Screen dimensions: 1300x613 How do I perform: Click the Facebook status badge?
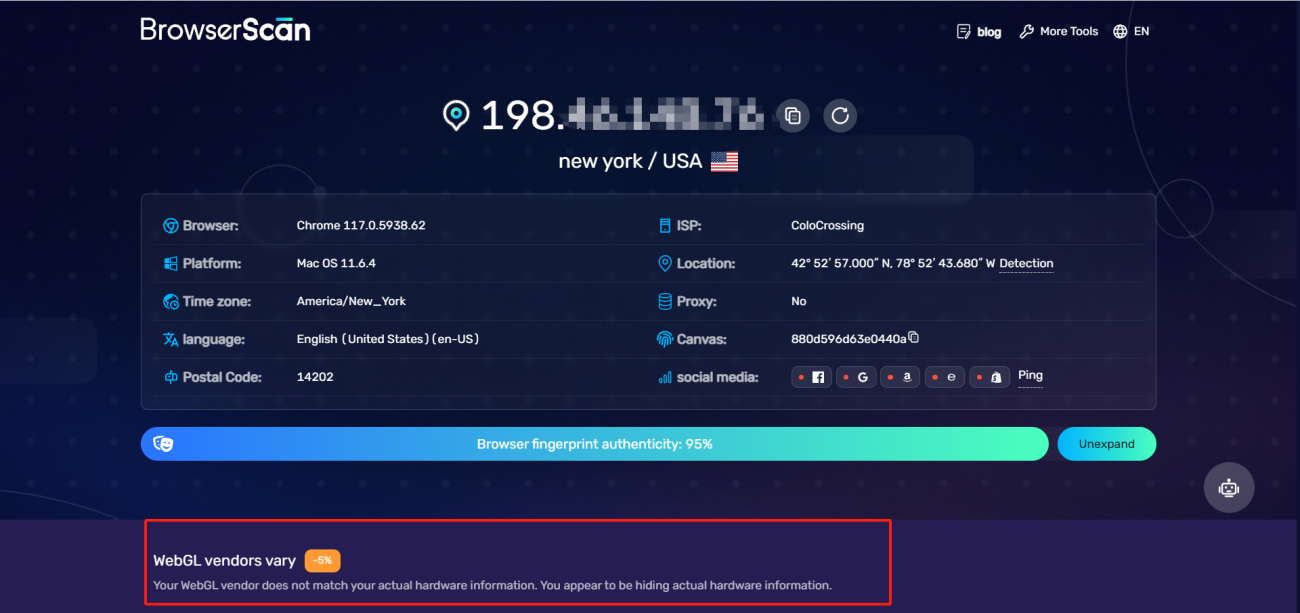[x=811, y=377]
